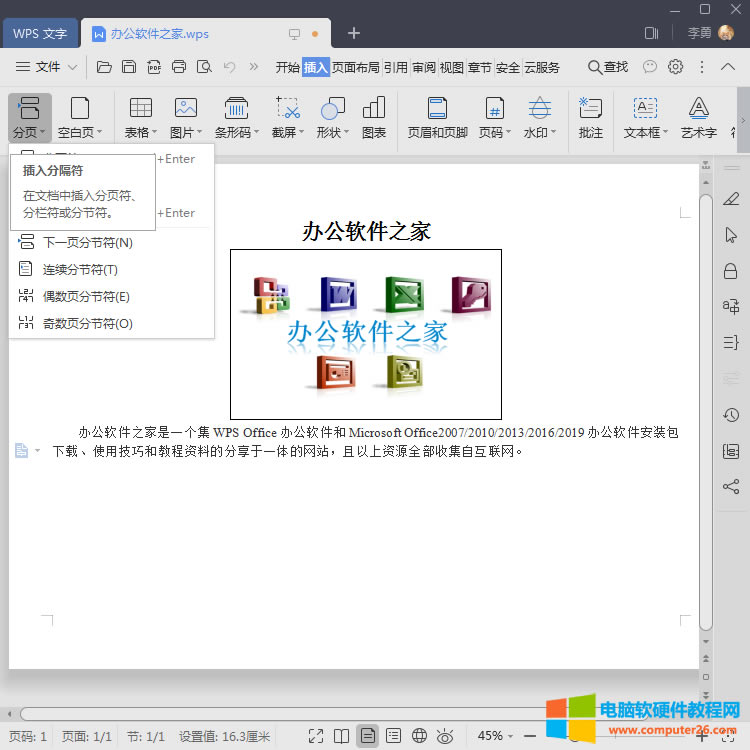Image resolution: width=750 pixels, height=750 pixels.
Task: Click the vertical scrollbar of the document
Action: click(706, 400)
